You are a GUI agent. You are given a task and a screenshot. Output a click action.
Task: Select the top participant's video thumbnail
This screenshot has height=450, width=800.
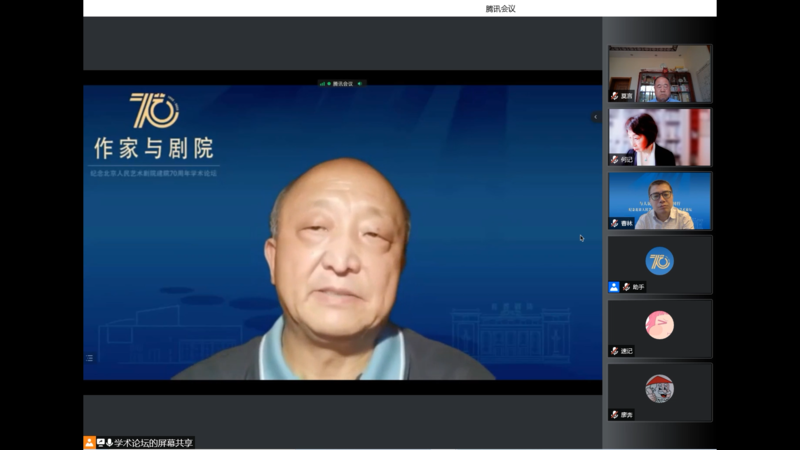(660, 72)
